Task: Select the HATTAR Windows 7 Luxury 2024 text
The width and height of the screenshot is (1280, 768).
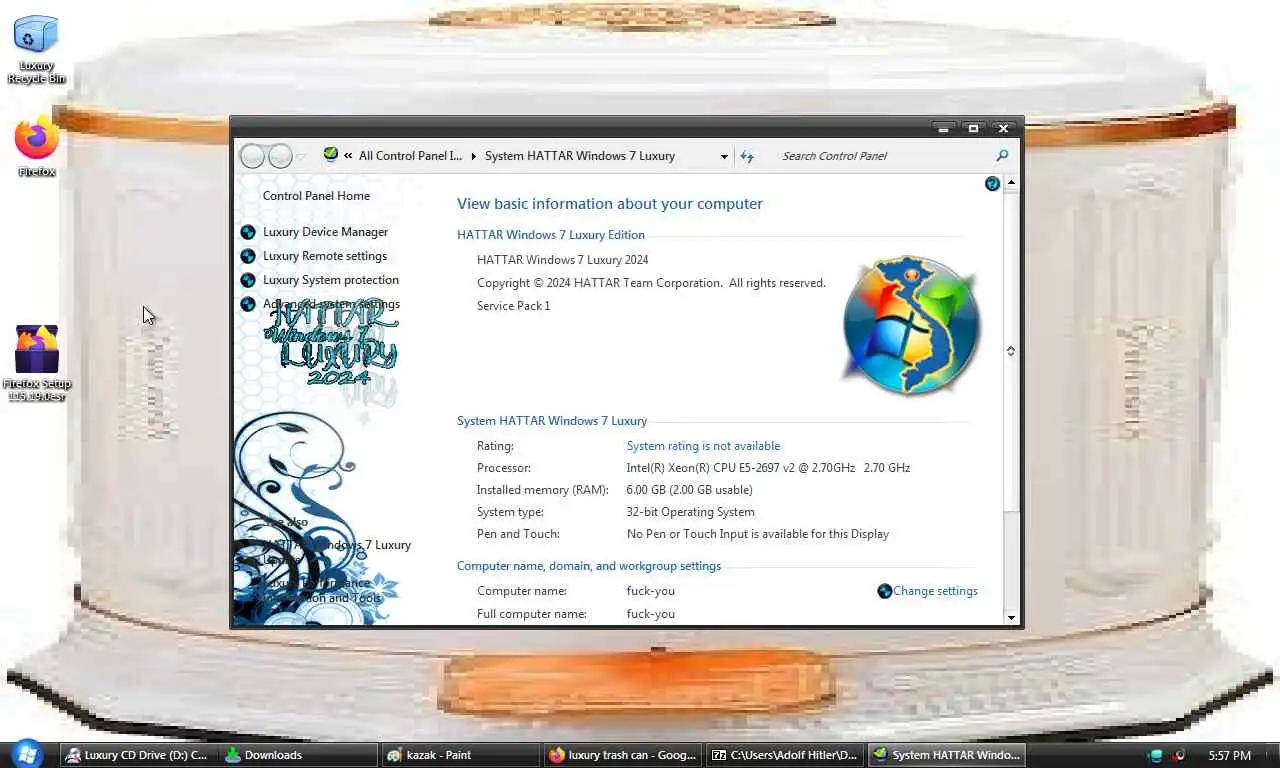Action: pyautogui.click(x=563, y=260)
